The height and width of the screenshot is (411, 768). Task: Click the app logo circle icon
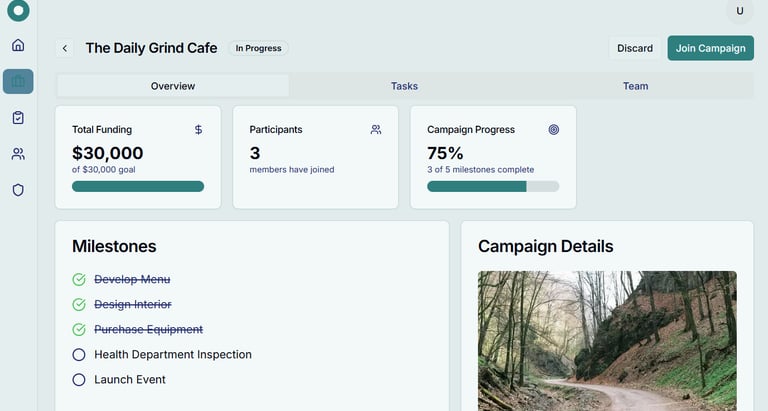point(18,11)
